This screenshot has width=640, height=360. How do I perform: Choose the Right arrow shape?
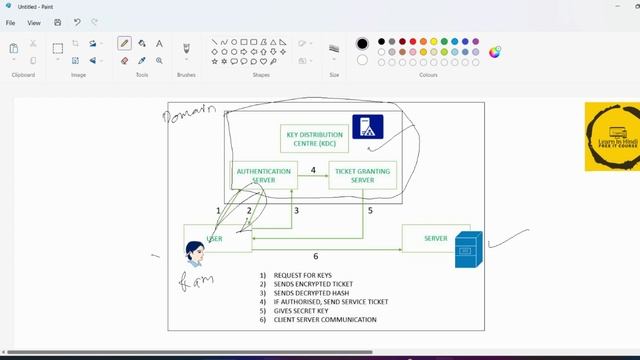click(x=244, y=52)
